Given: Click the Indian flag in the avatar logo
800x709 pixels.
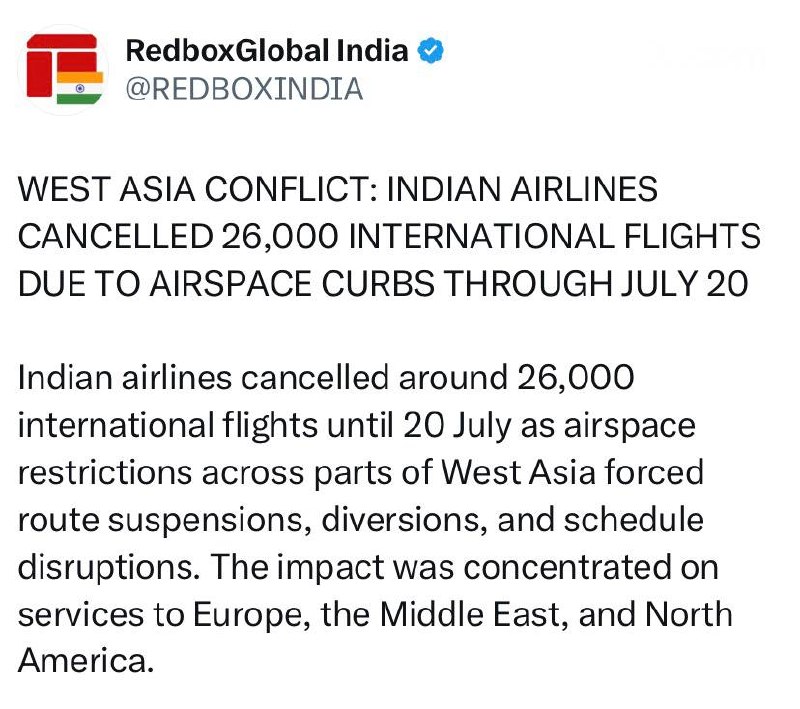Looking at the screenshot, I should point(80,88).
